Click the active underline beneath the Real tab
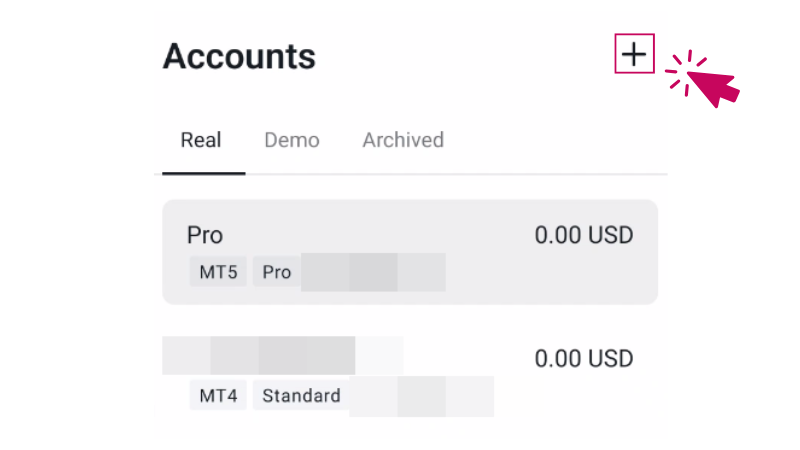This screenshot has width=800, height=450. tap(204, 173)
